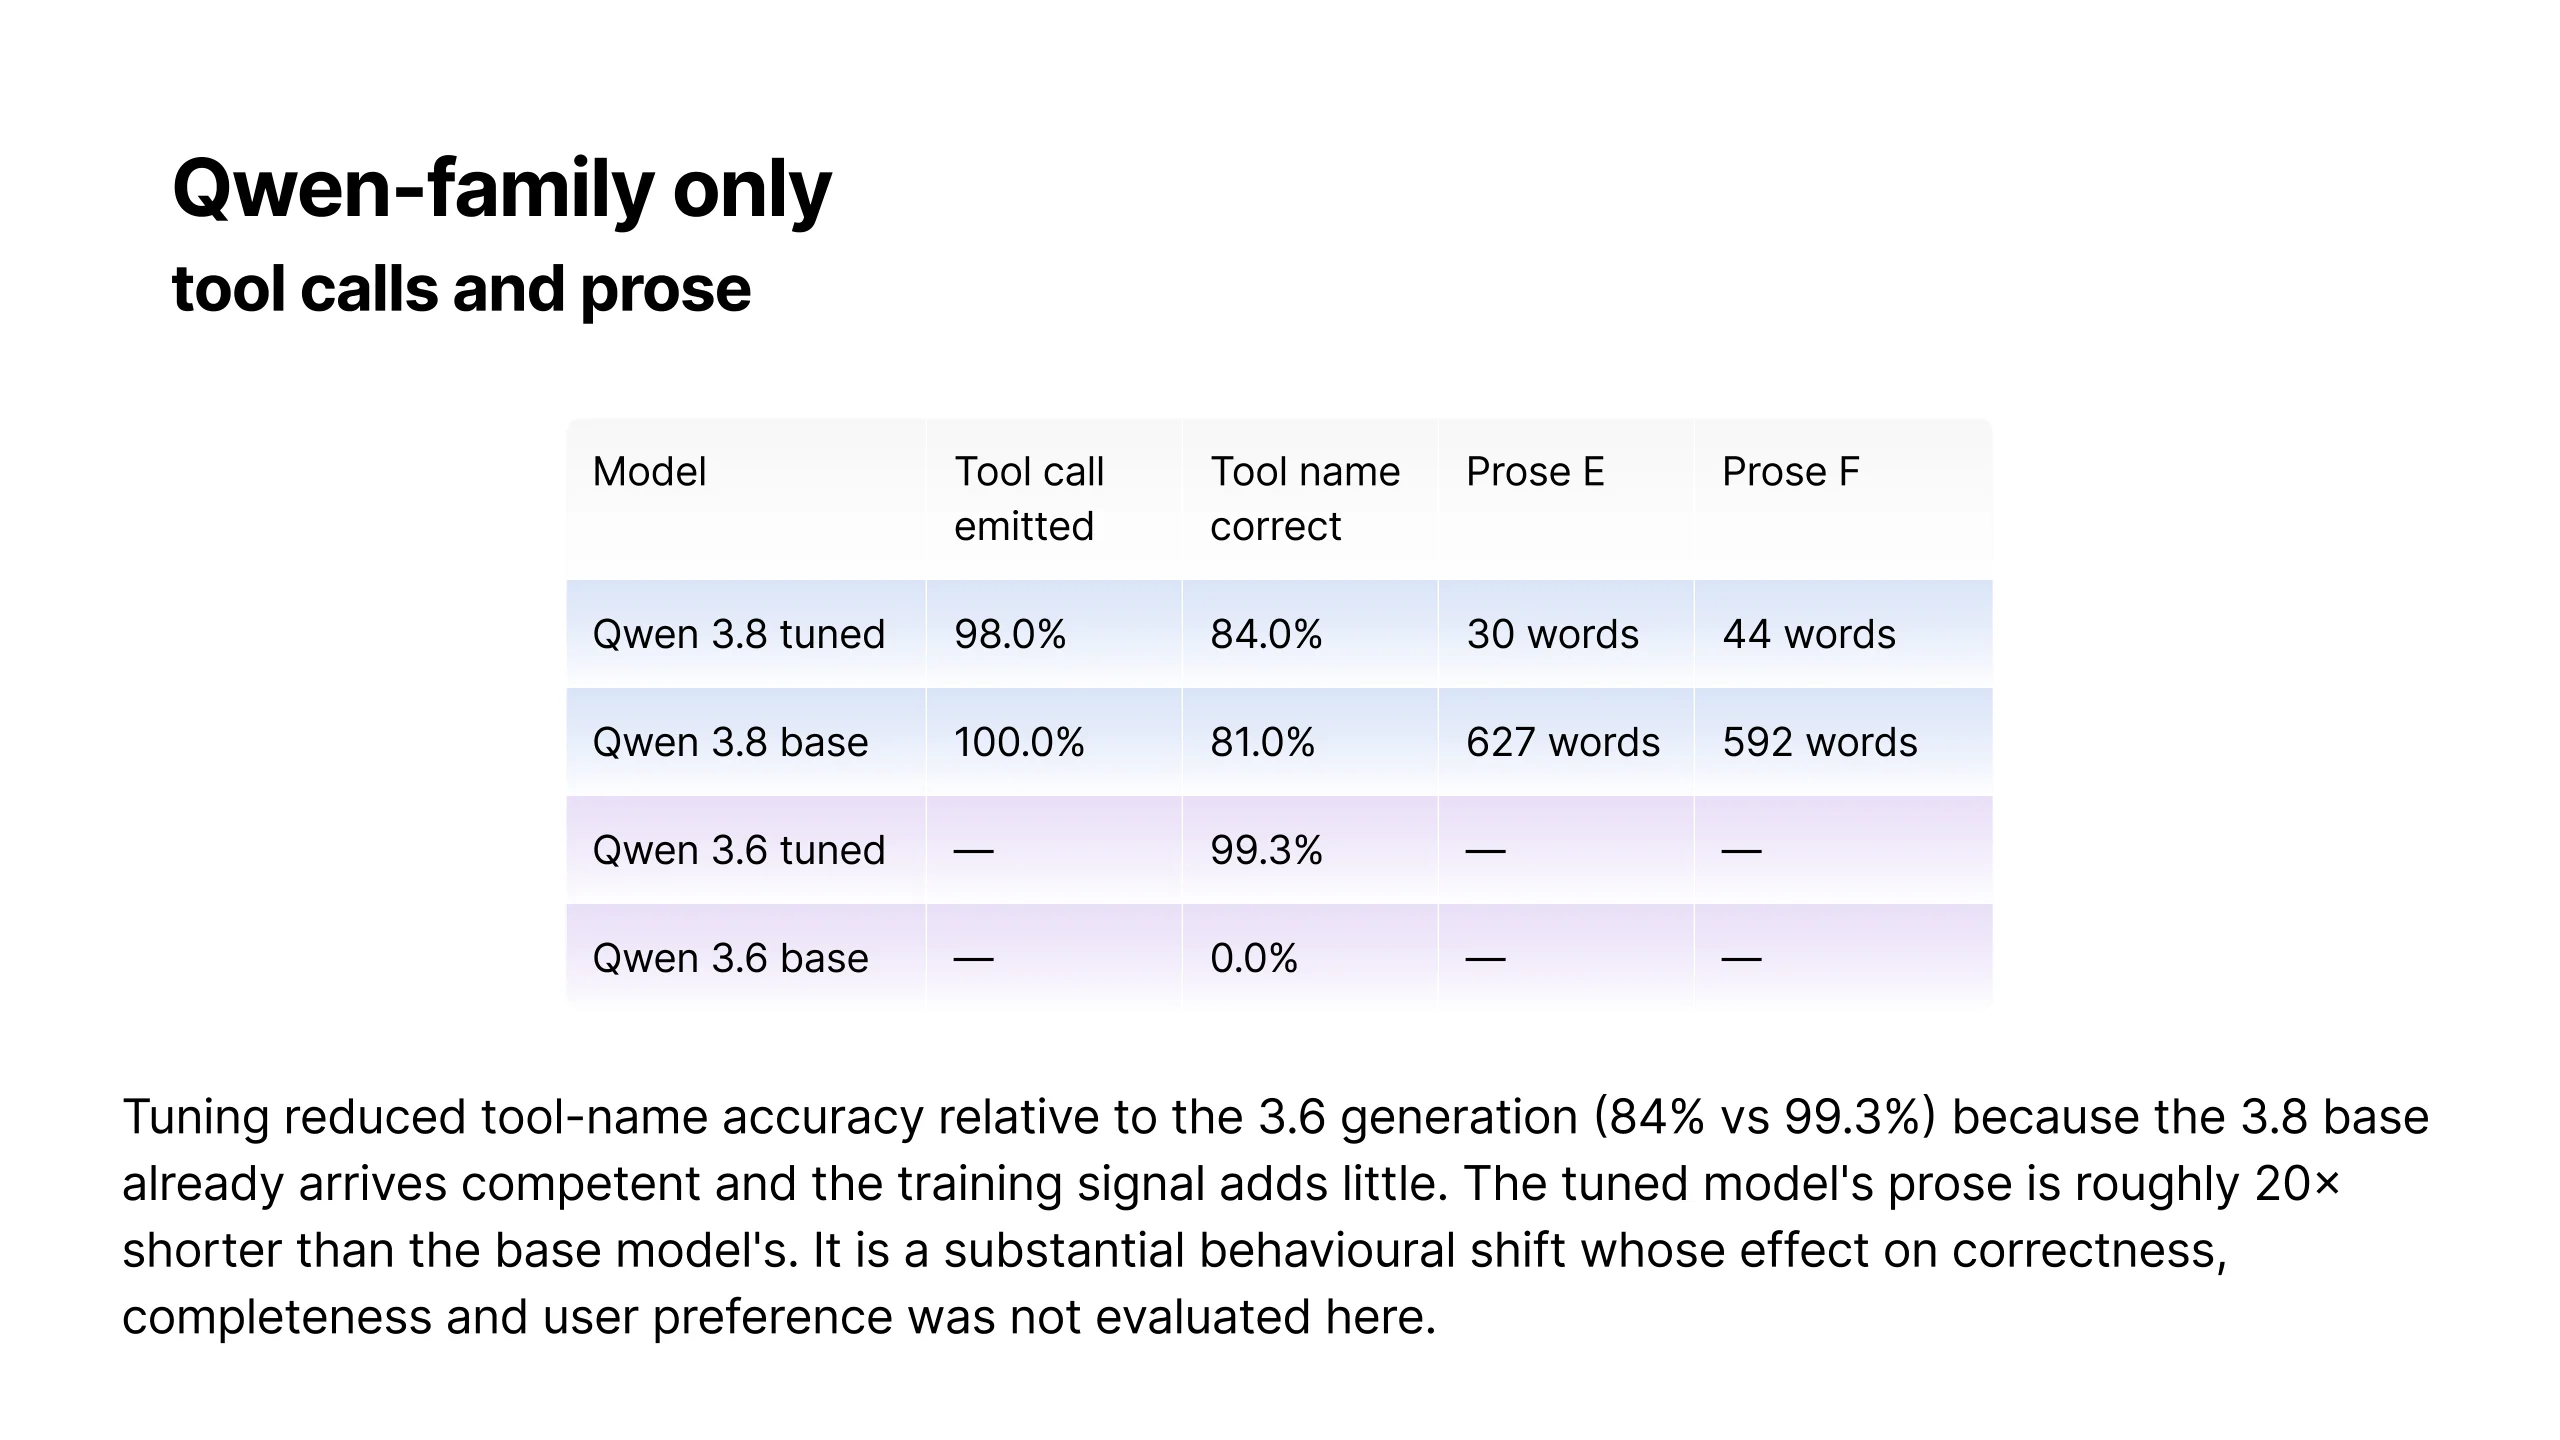Viewport: 2560px width, 1440px height.
Task: Click the '592 words' Prose F cell
Action: [x=1820, y=742]
